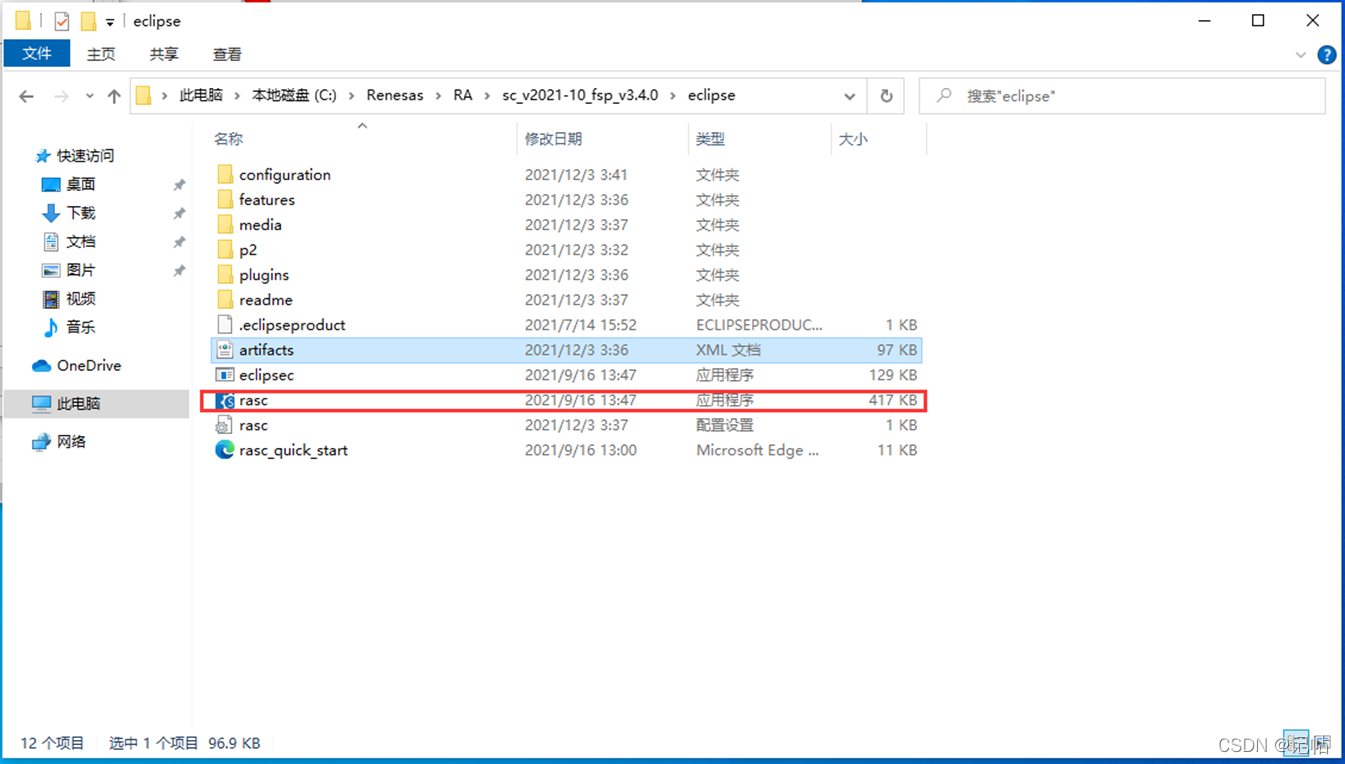Unpin Documents via its pin icon
The image size is (1345, 764).
coord(179,242)
